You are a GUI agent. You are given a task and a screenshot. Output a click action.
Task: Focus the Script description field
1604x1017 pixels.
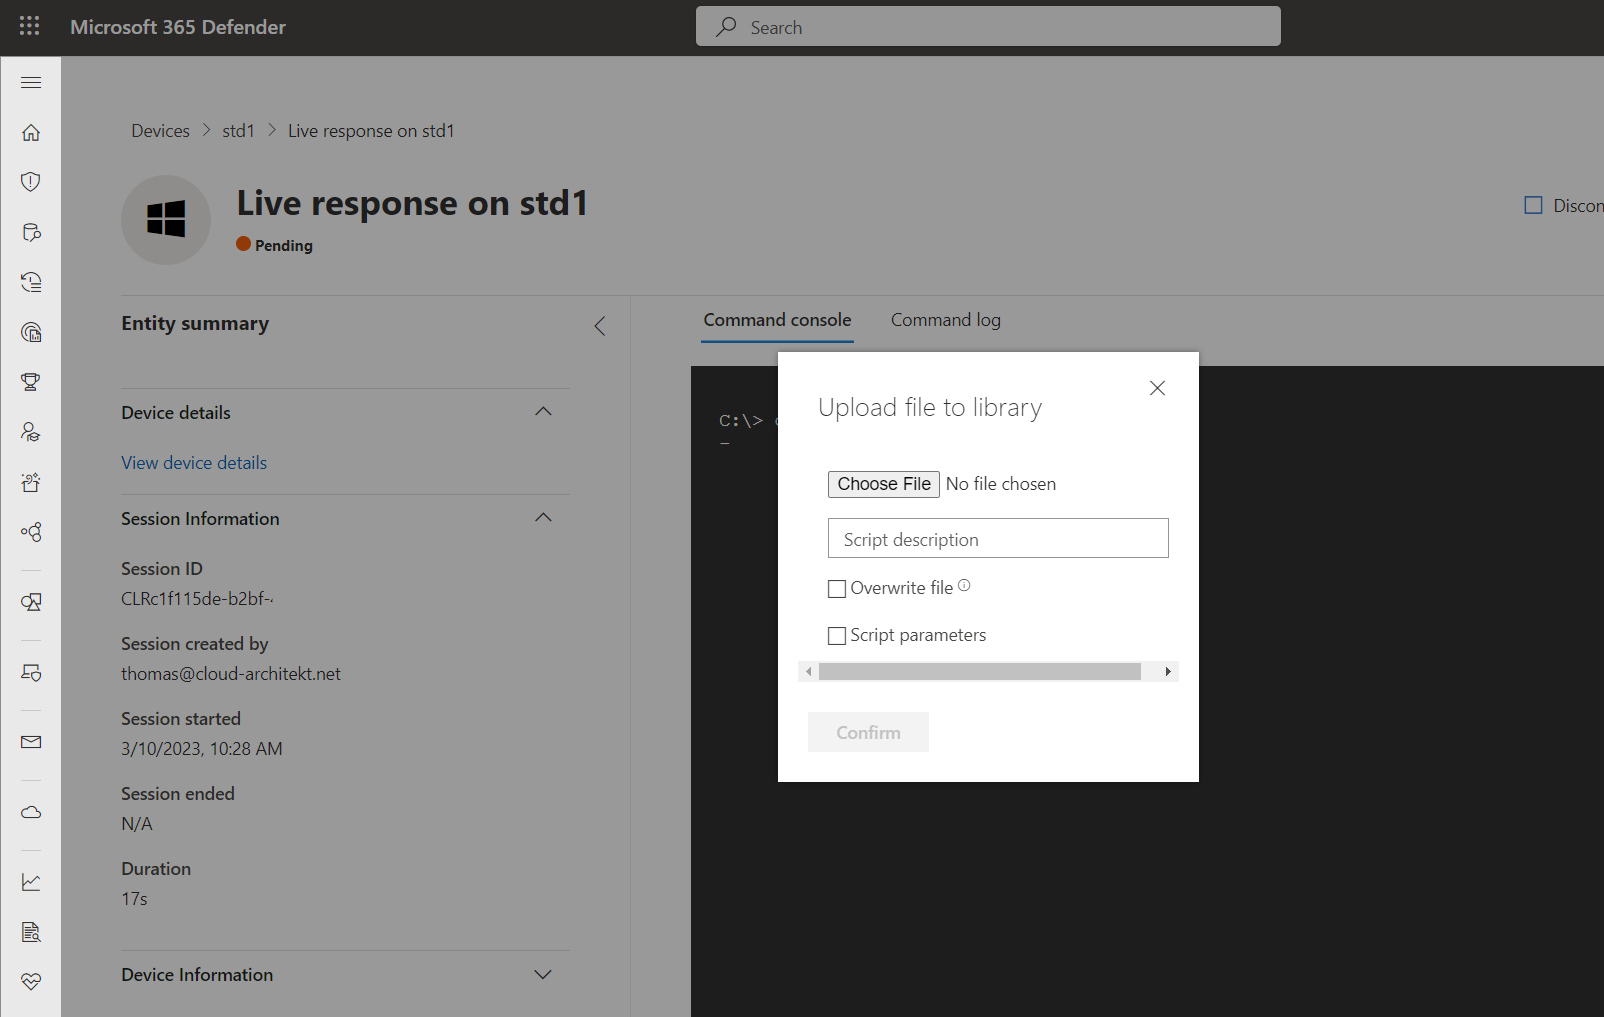click(998, 538)
